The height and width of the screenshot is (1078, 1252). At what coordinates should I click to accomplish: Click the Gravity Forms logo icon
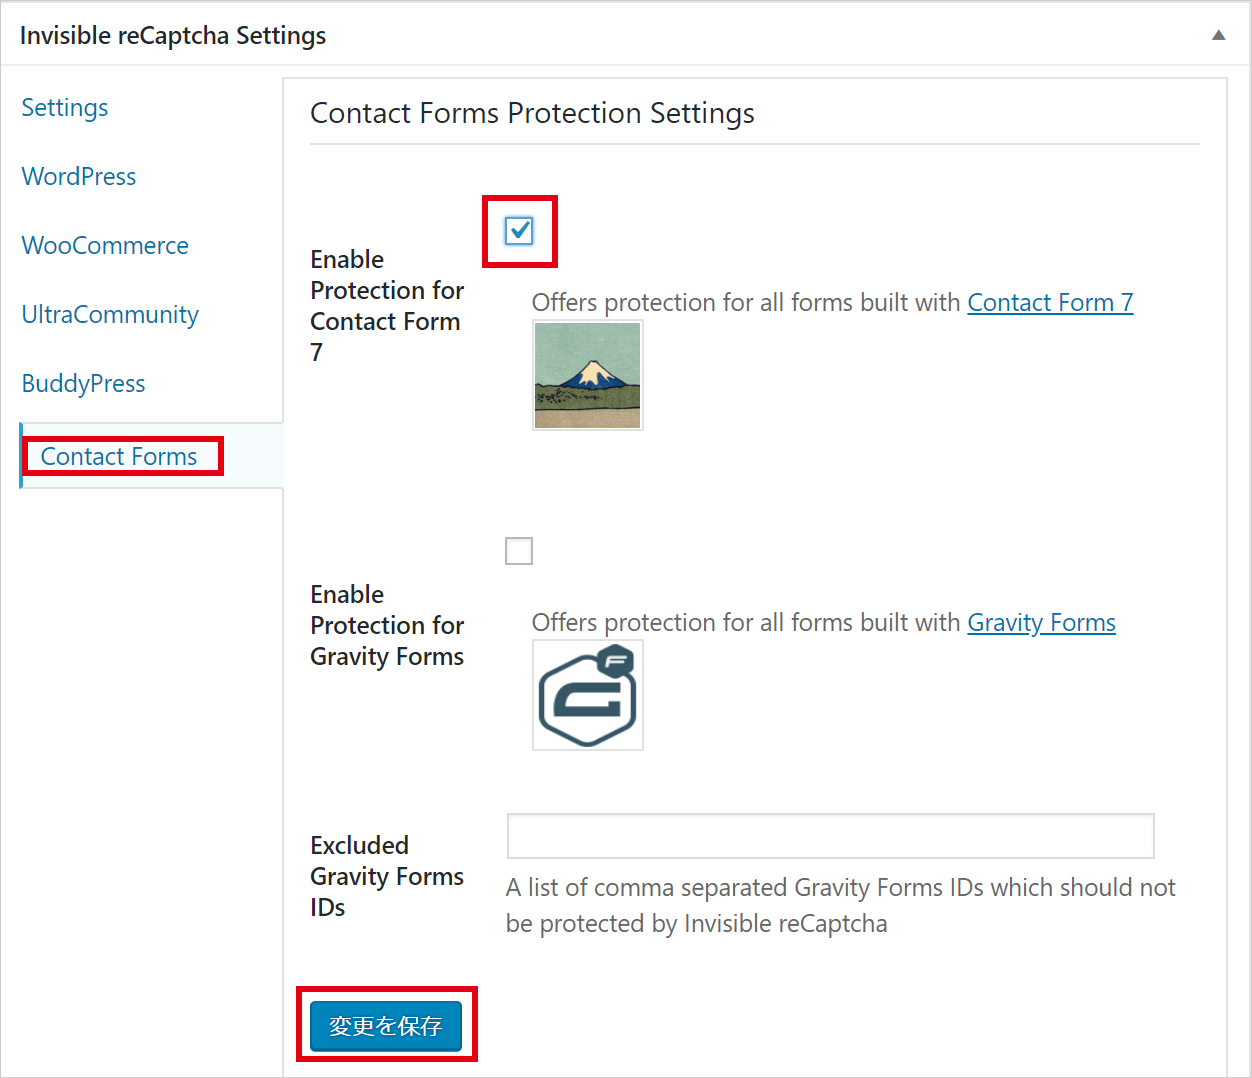pyautogui.click(x=587, y=695)
